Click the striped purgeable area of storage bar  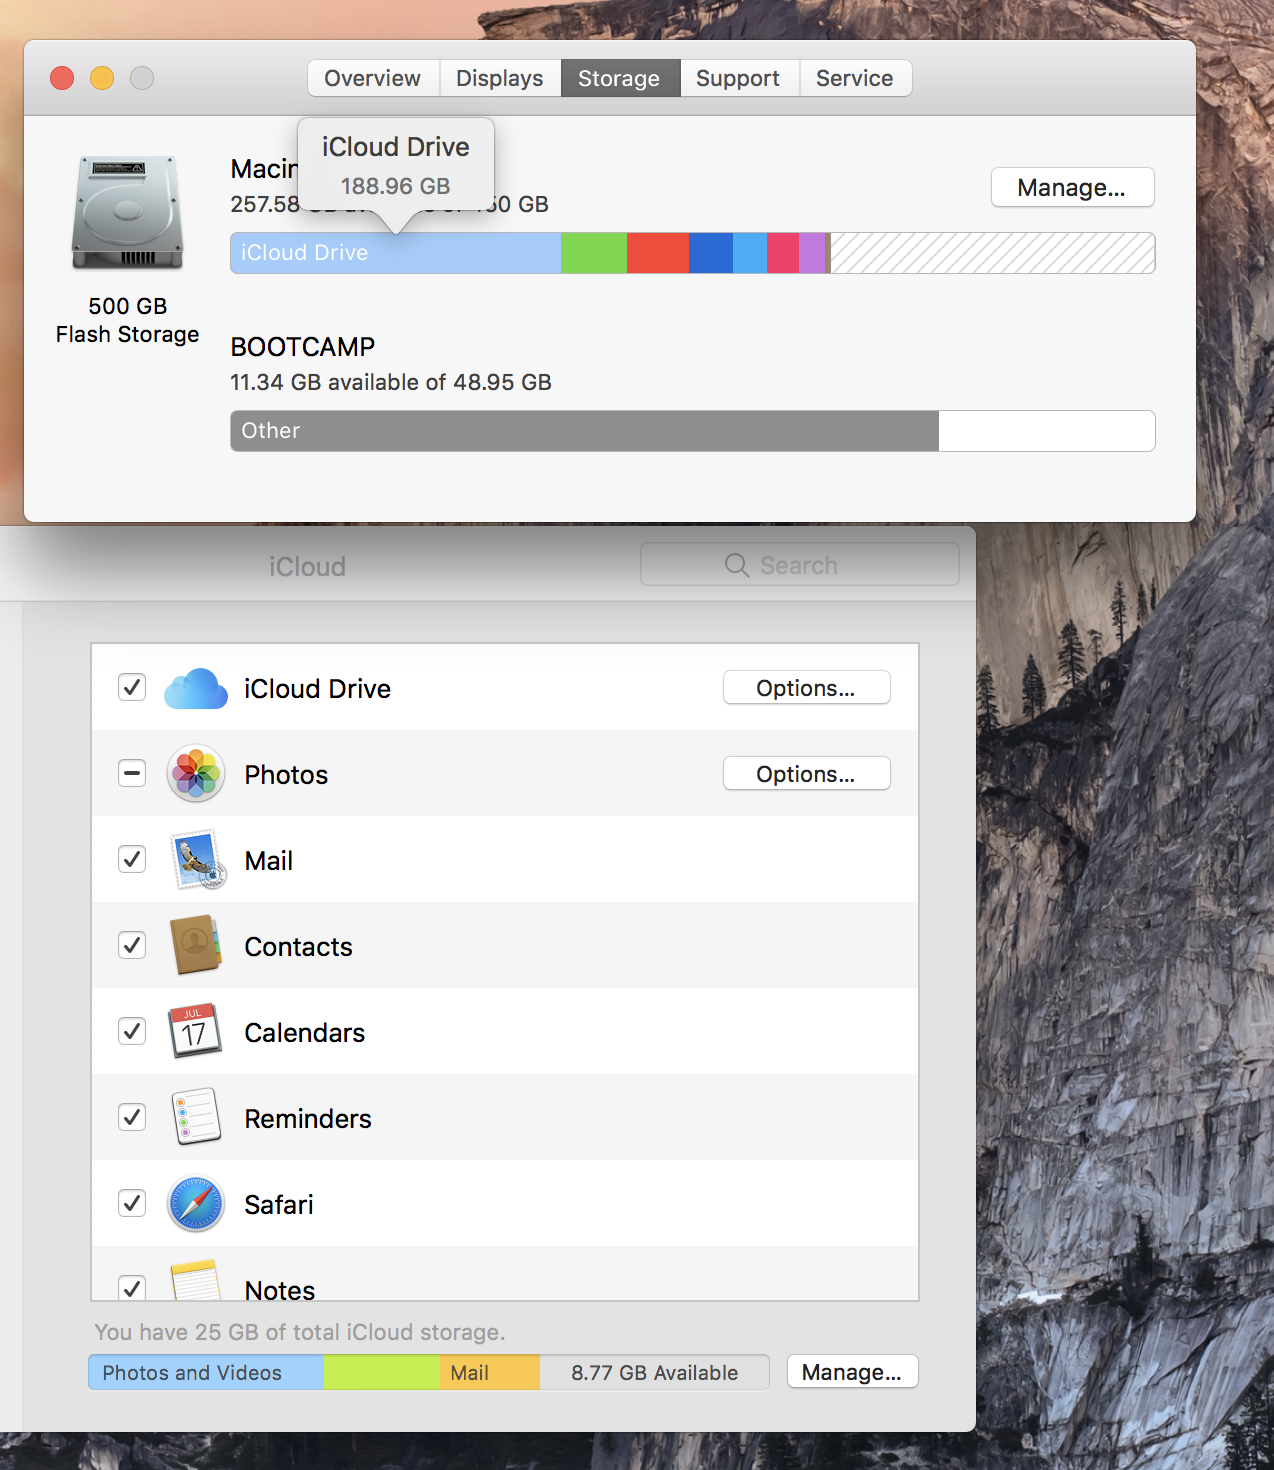(x=992, y=253)
